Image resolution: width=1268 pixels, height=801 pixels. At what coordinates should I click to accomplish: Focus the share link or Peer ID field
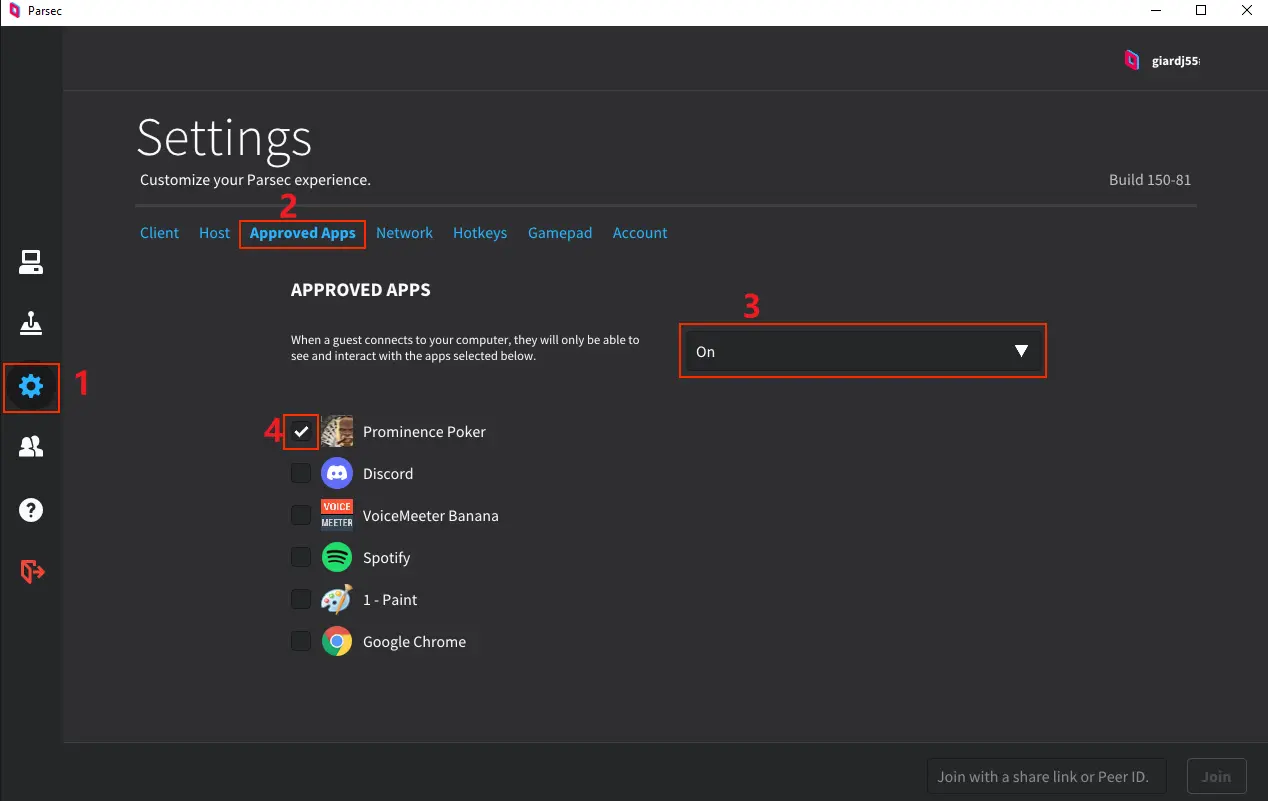tap(1050, 776)
